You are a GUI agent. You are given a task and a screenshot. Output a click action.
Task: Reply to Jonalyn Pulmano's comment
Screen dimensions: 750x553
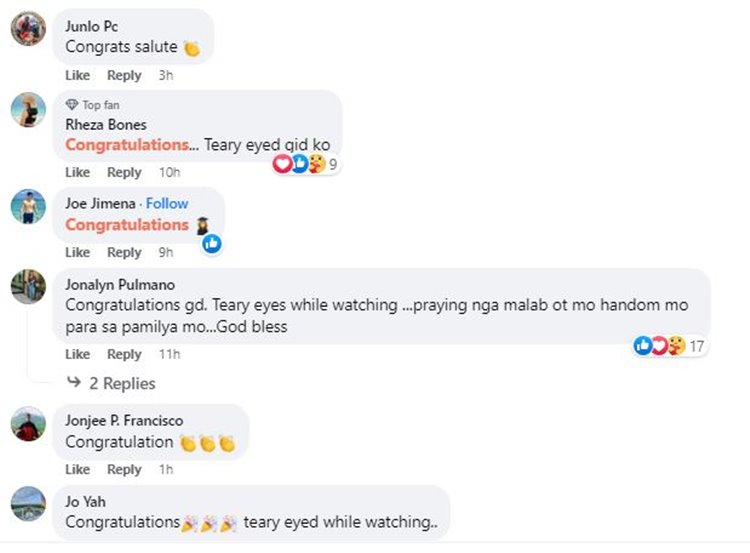pyautogui.click(x=124, y=354)
